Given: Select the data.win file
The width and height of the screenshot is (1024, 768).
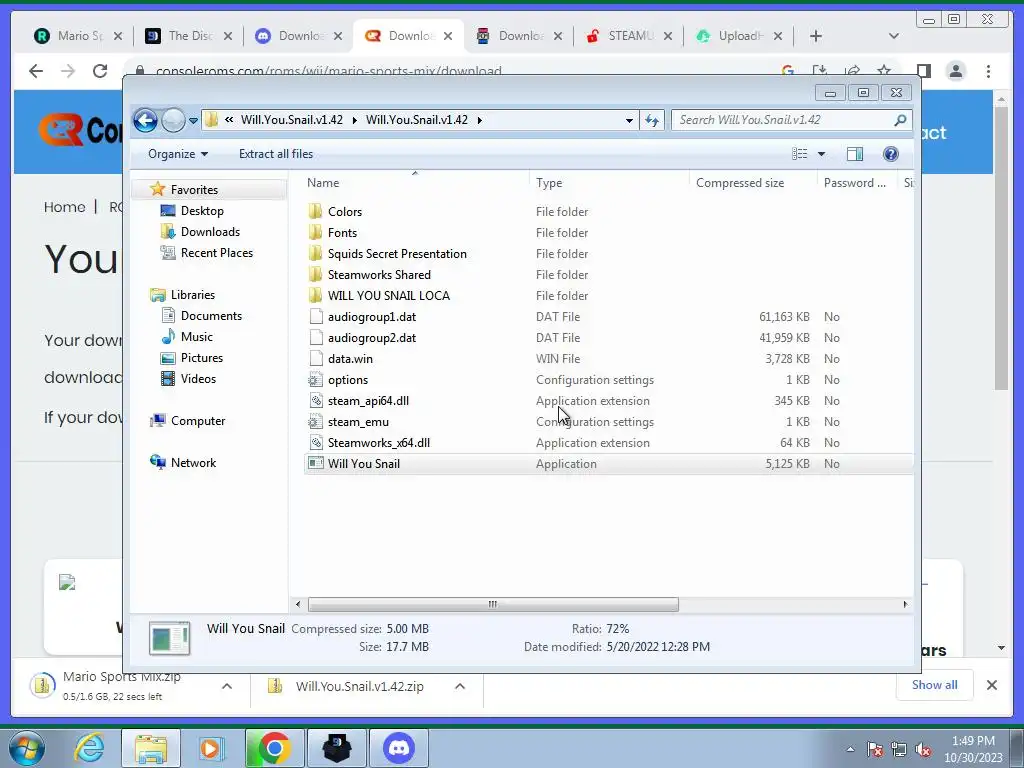Looking at the screenshot, I should [350, 359].
